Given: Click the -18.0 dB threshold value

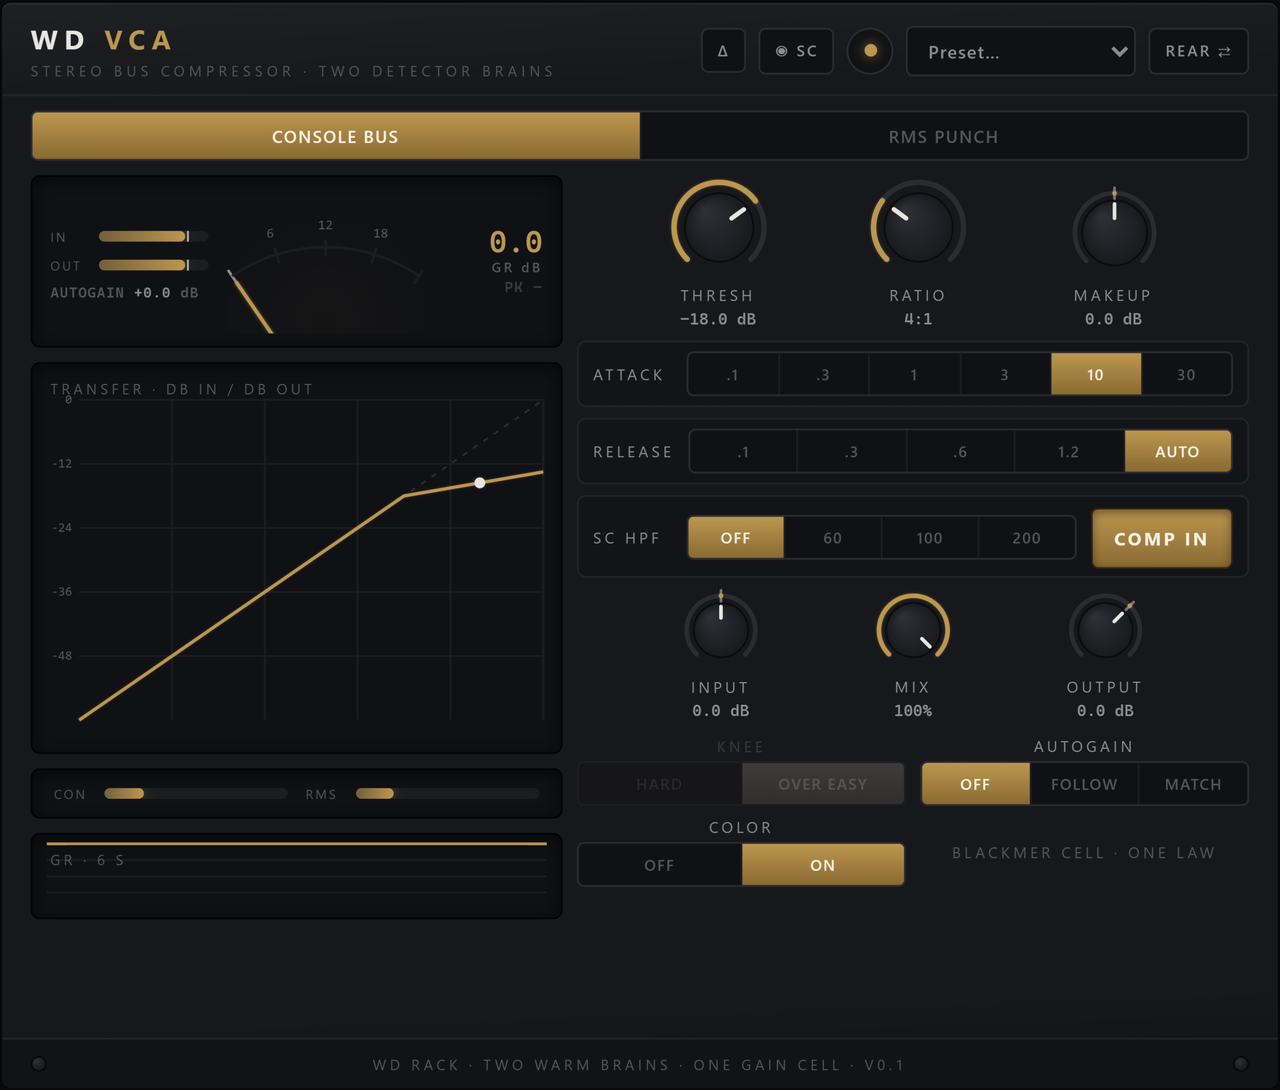Looking at the screenshot, I should [x=718, y=319].
